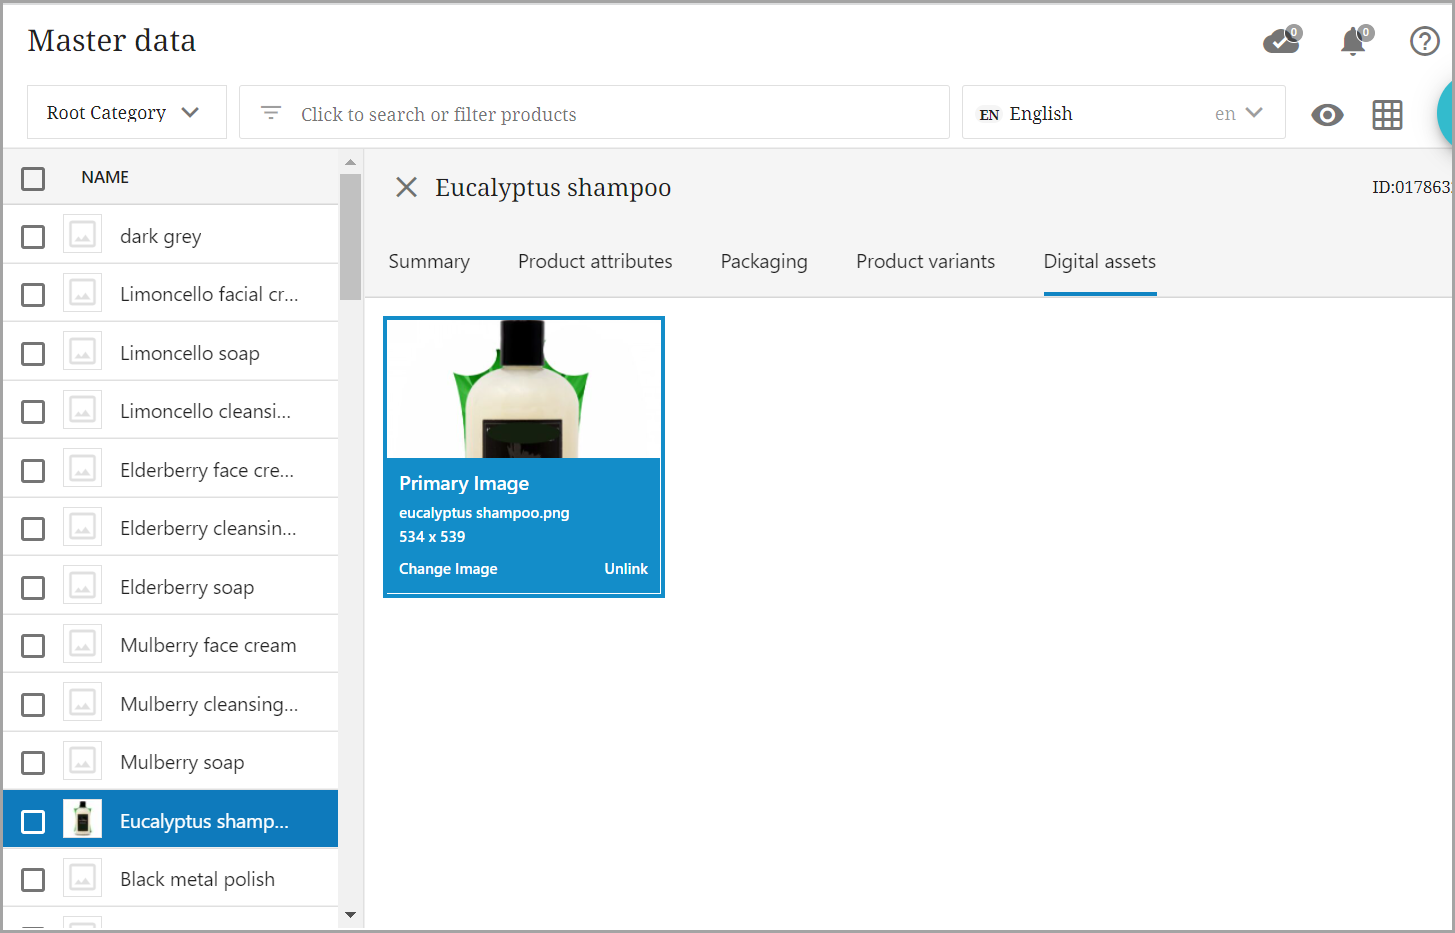
Task: Check the select-all checkbox beside NAME
Action: pyautogui.click(x=33, y=178)
